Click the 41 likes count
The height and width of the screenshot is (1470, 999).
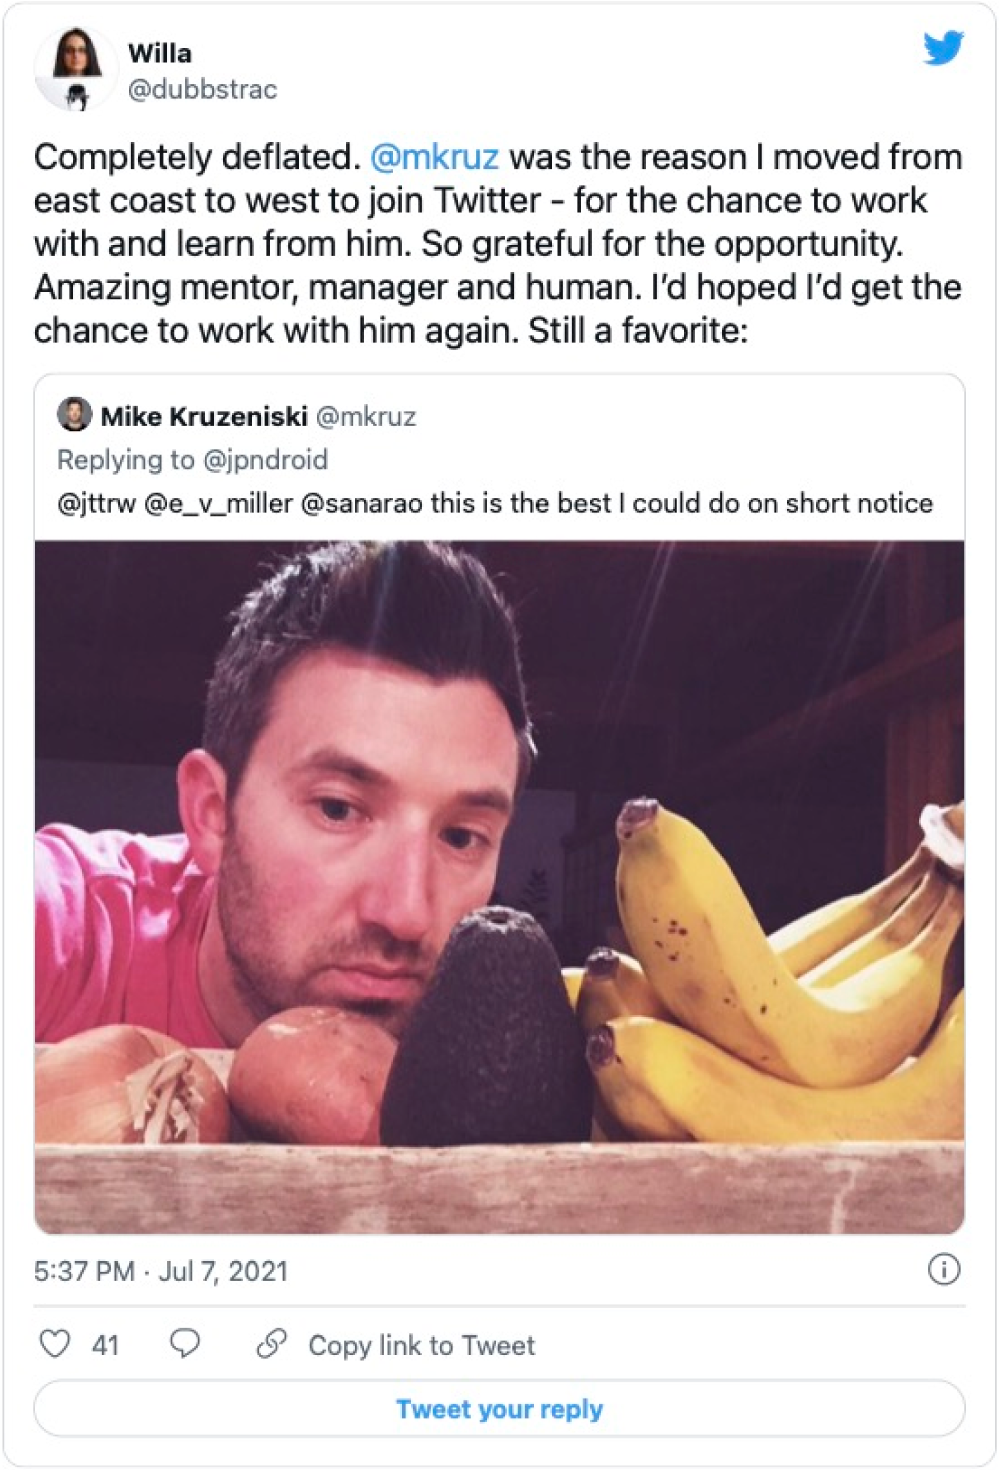click(105, 1346)
